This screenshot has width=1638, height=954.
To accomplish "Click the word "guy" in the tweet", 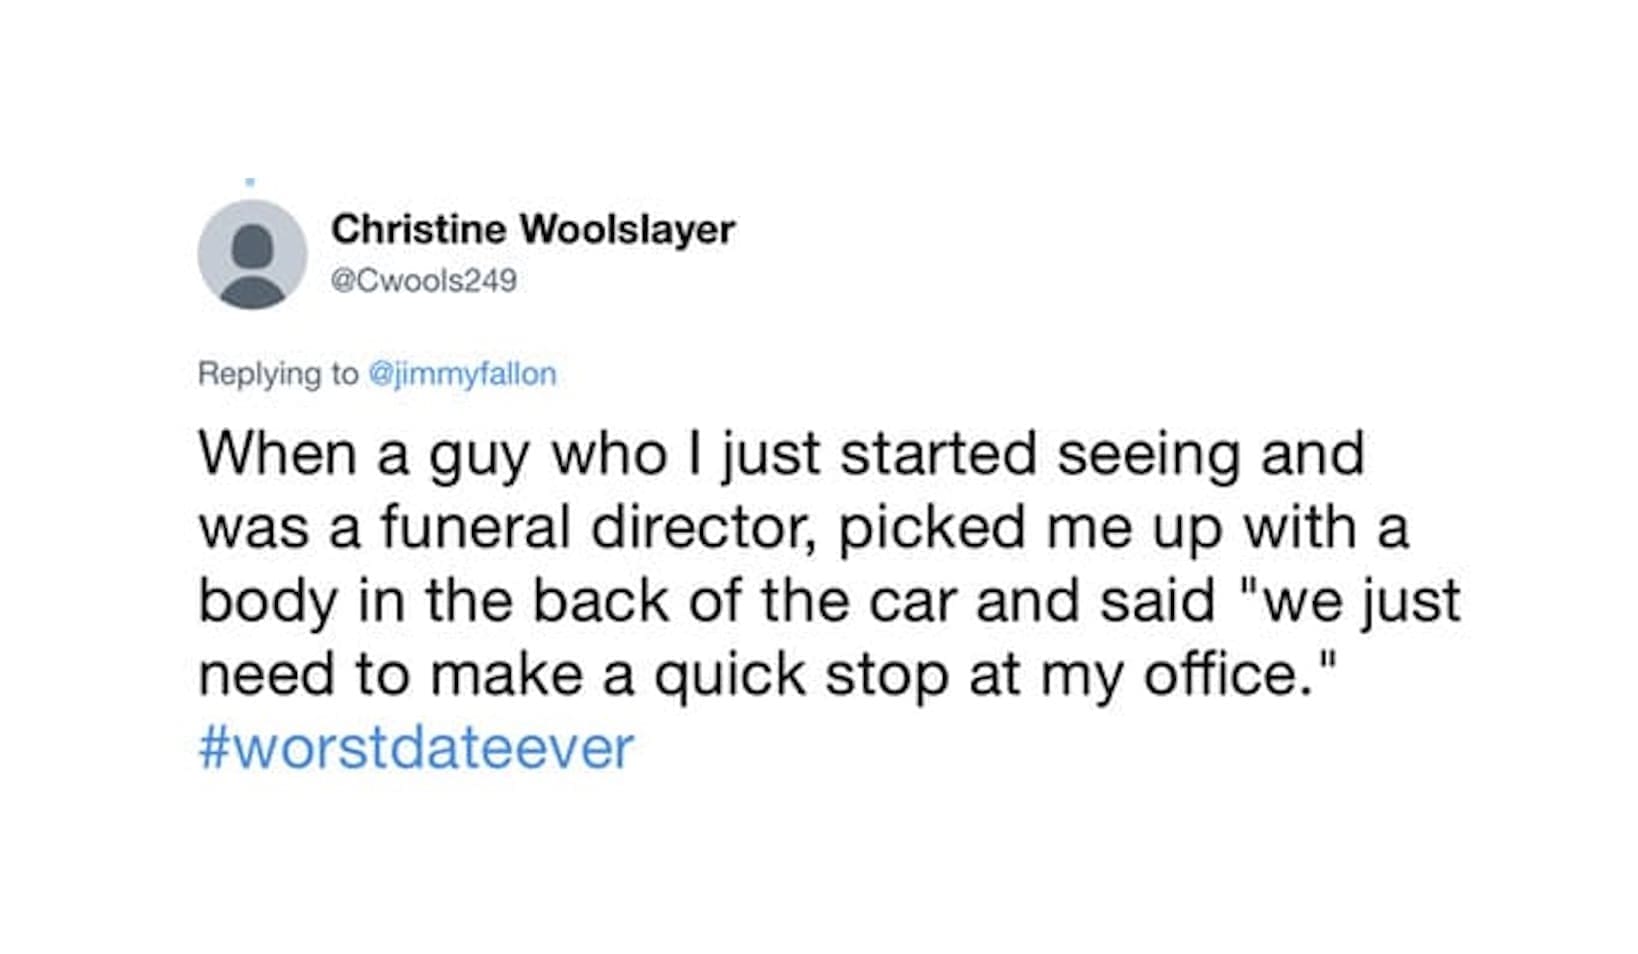I will (479, 453).
